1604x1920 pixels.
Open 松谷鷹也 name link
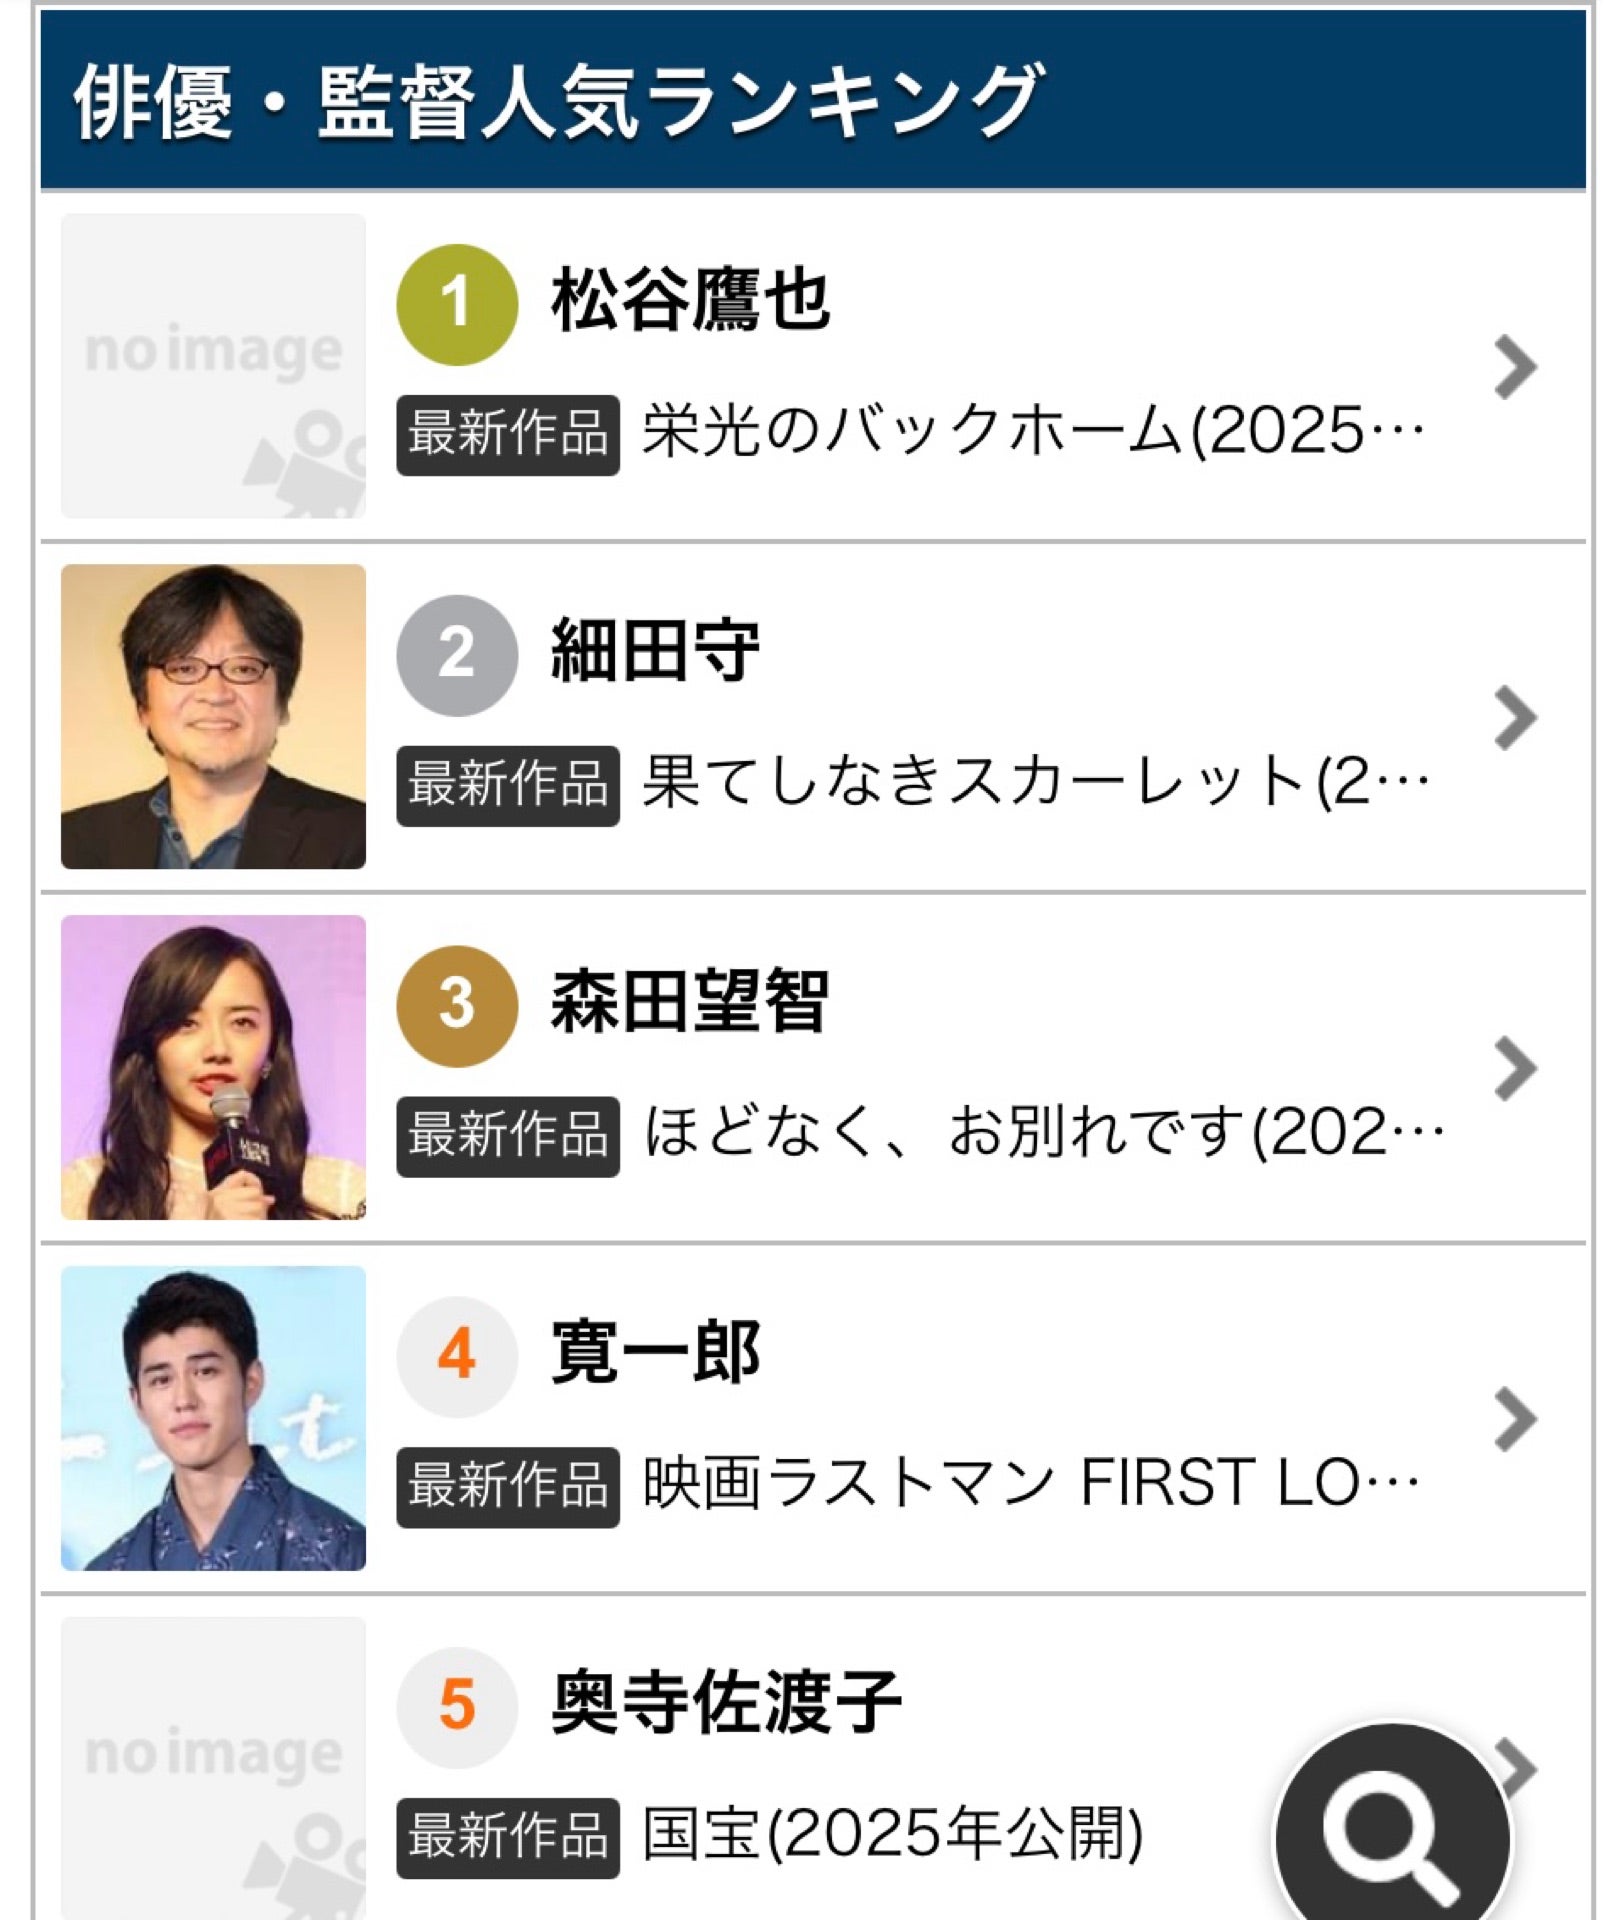[690, 300]
